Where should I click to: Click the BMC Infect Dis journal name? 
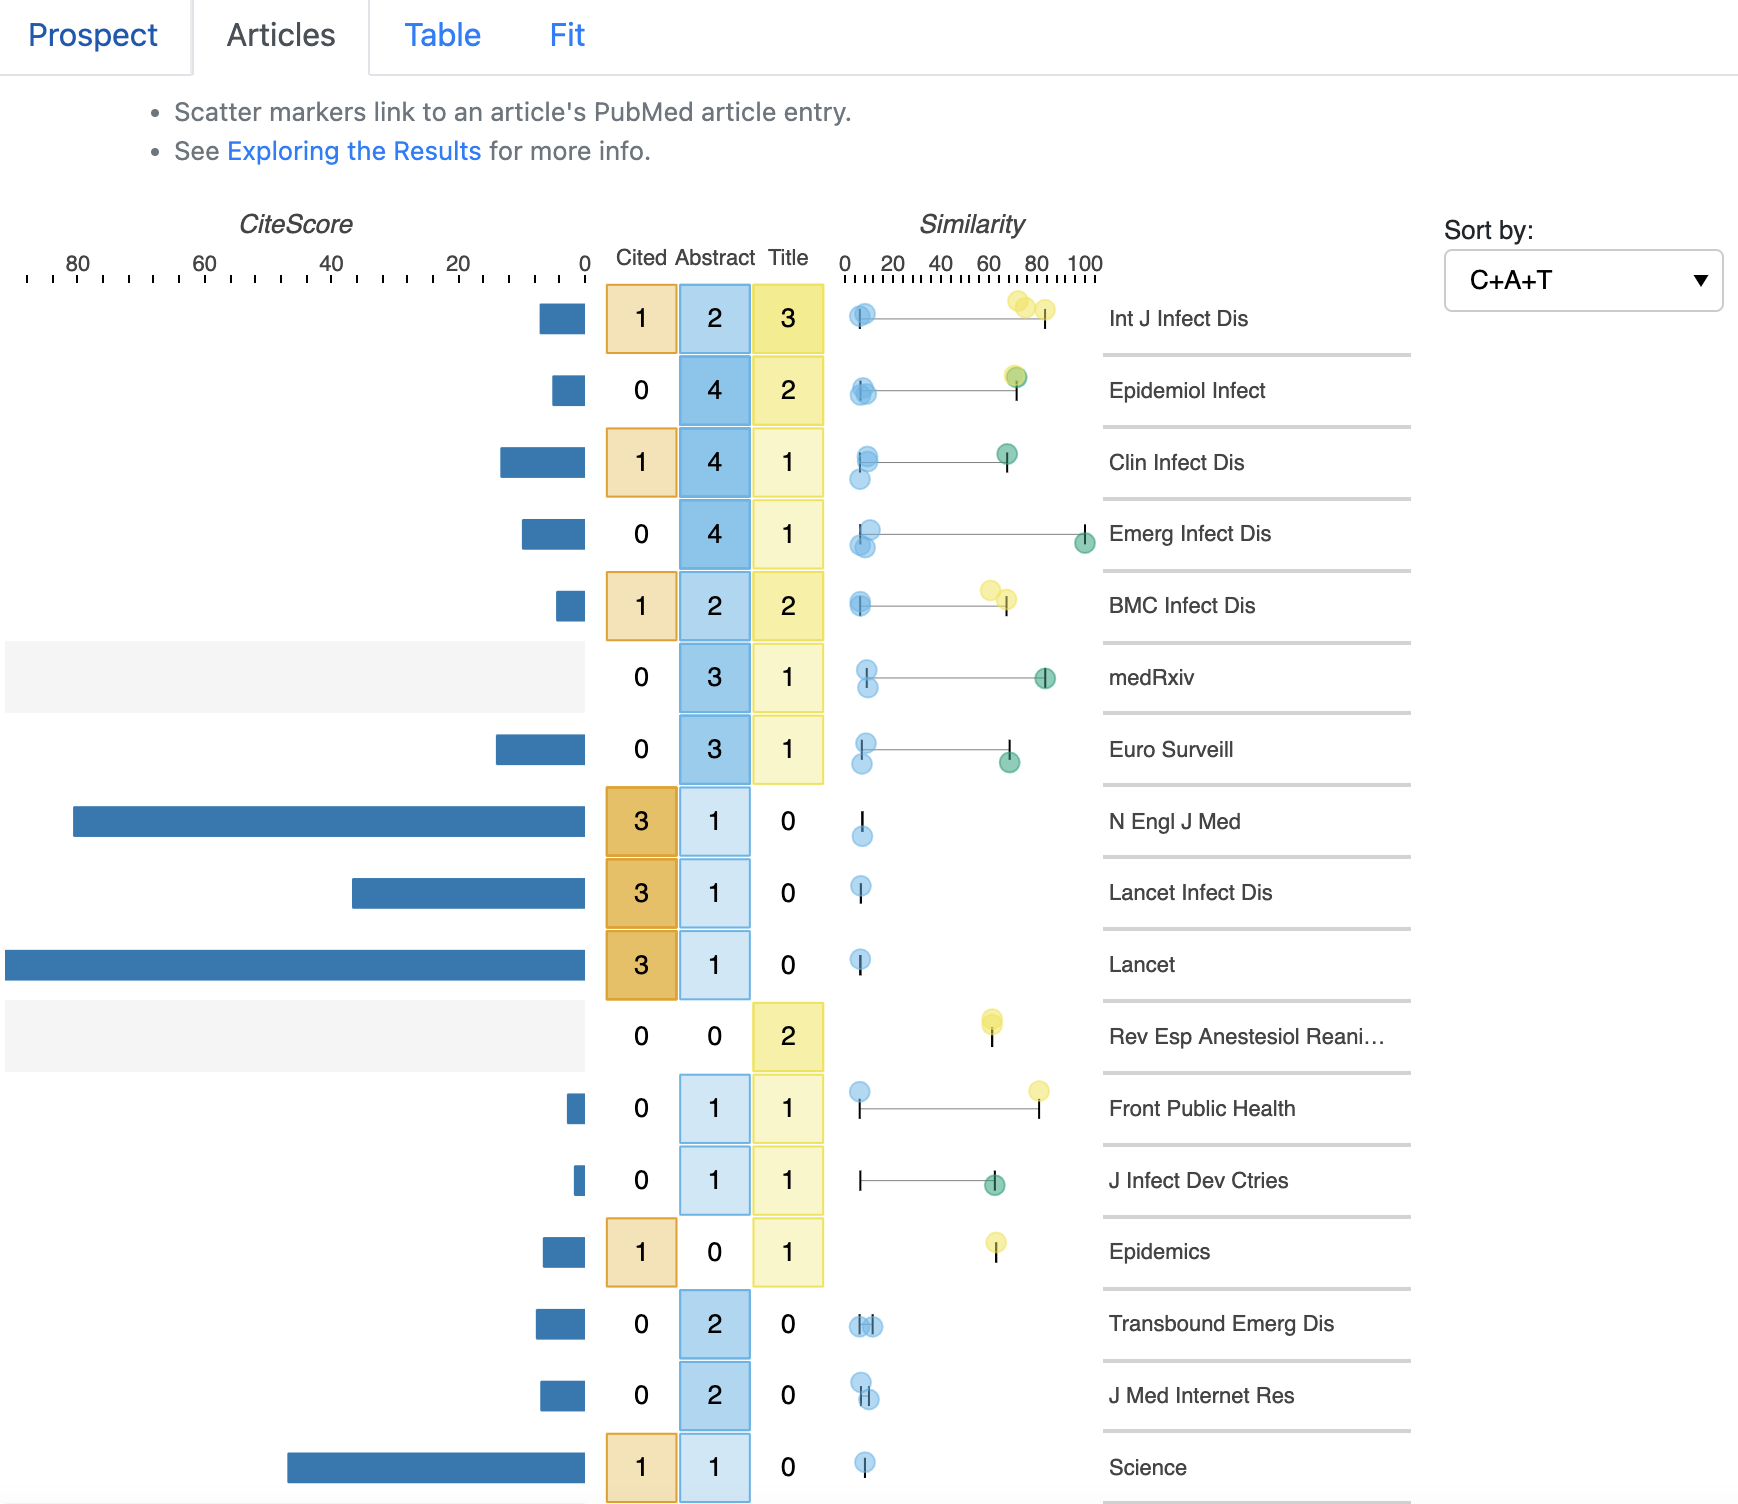tap(1181, 606)
